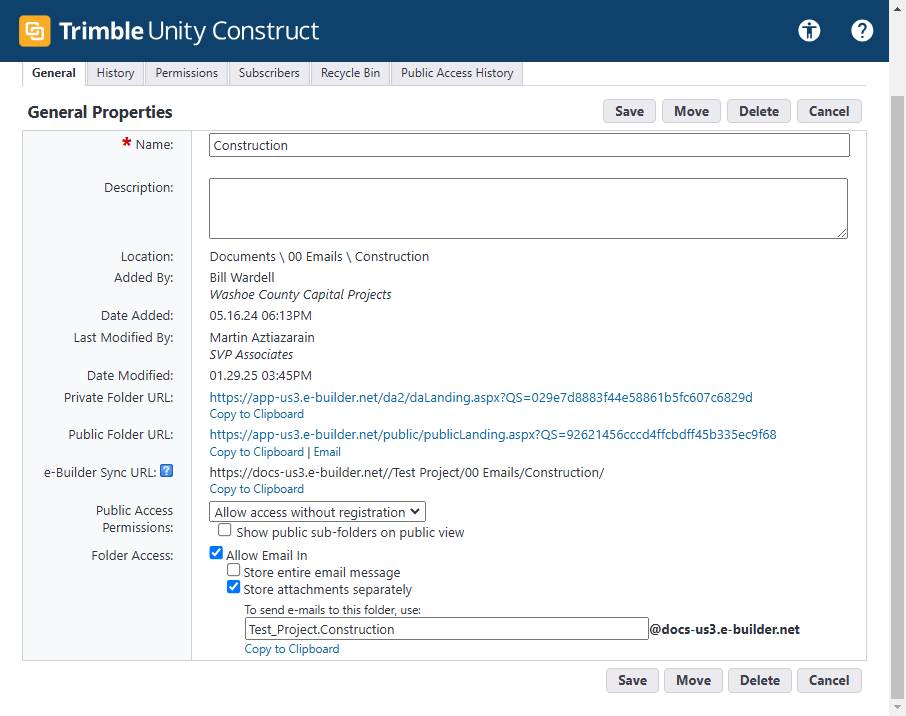Image resolution: width=906 pixels, height=716 pixels.
Task: Open the accessibility options icon
Action: pyautogui.click(x=809, y=30)
